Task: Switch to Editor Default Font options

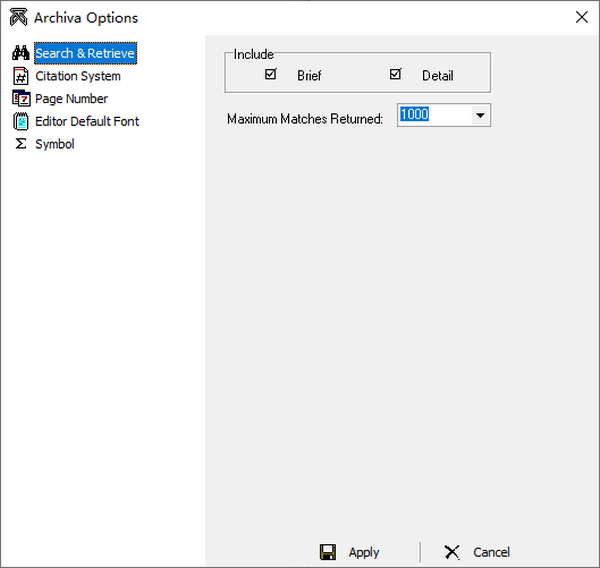Action: (x=87, y=121)
